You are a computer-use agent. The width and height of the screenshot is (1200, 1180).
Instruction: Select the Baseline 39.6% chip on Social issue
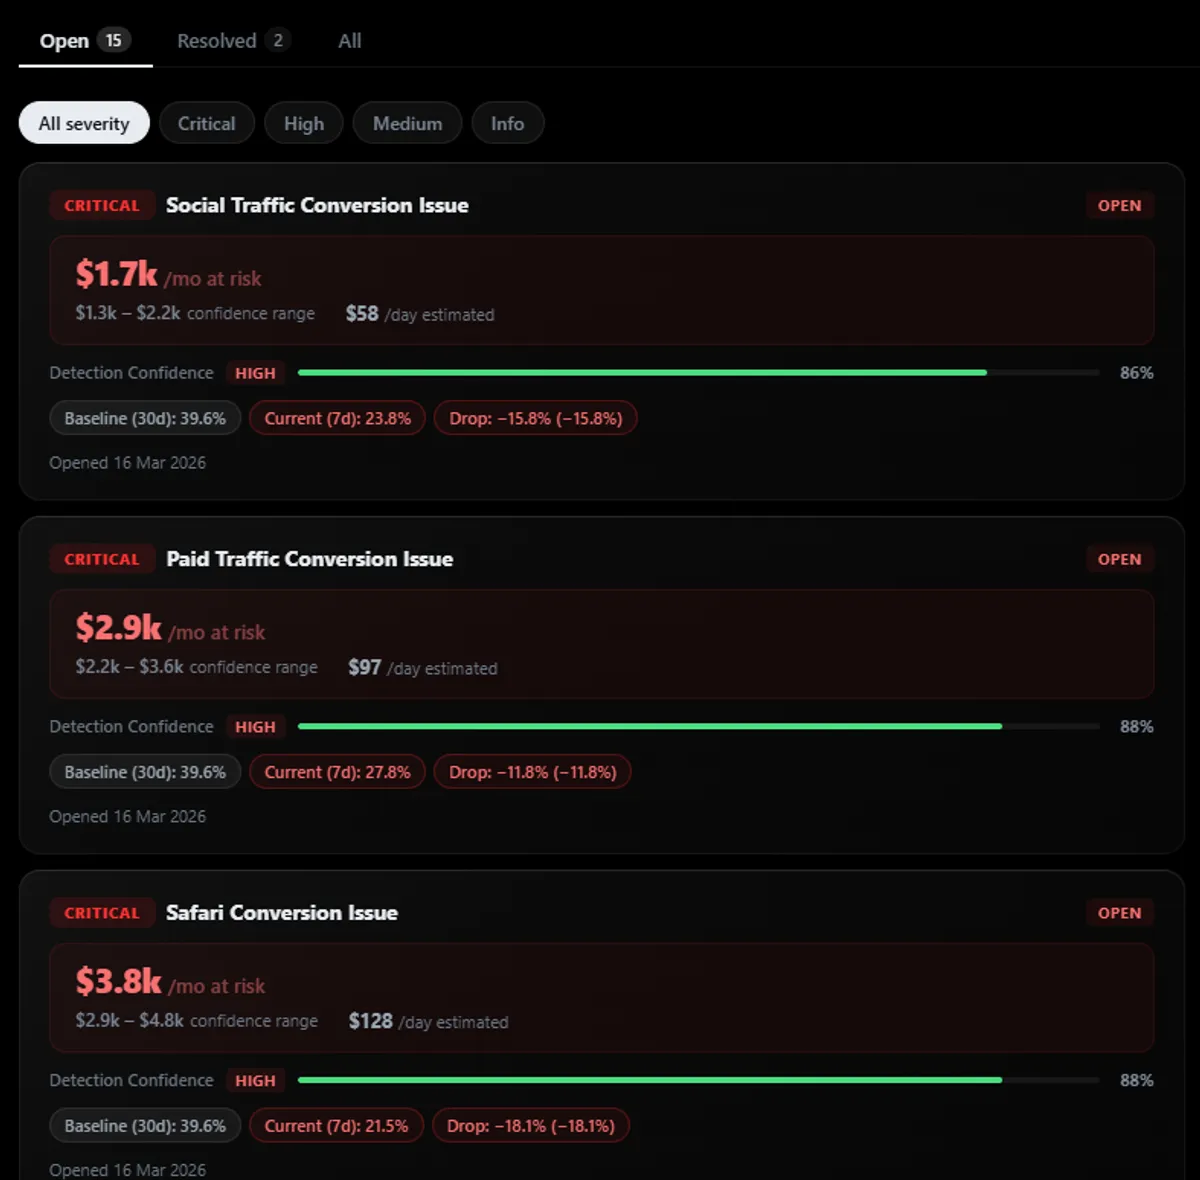point(144,418)
